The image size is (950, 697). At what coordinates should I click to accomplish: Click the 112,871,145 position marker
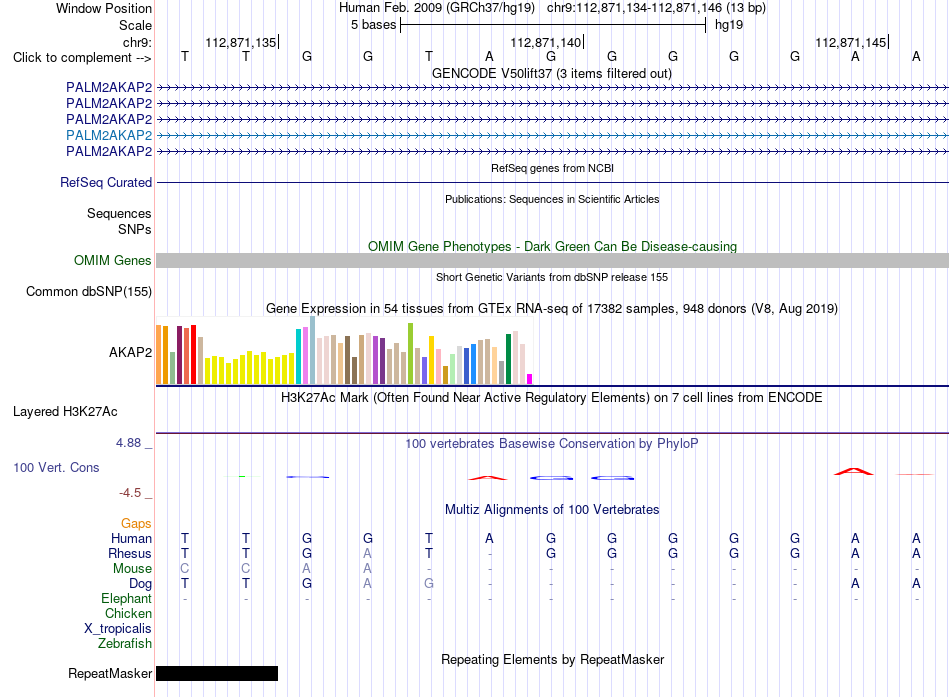(x=850, y=42)
